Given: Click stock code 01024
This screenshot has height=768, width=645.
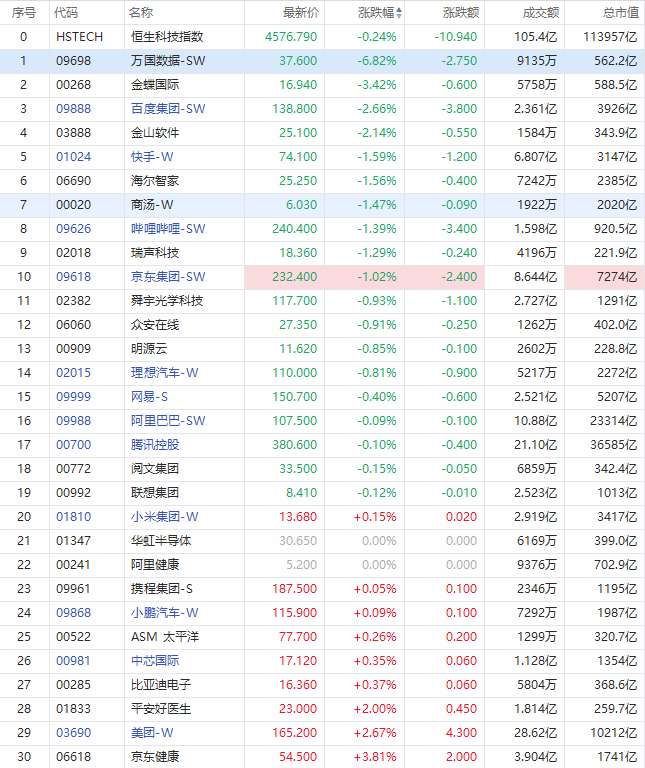Looking at the screenshot, I should tap(73, 157).
